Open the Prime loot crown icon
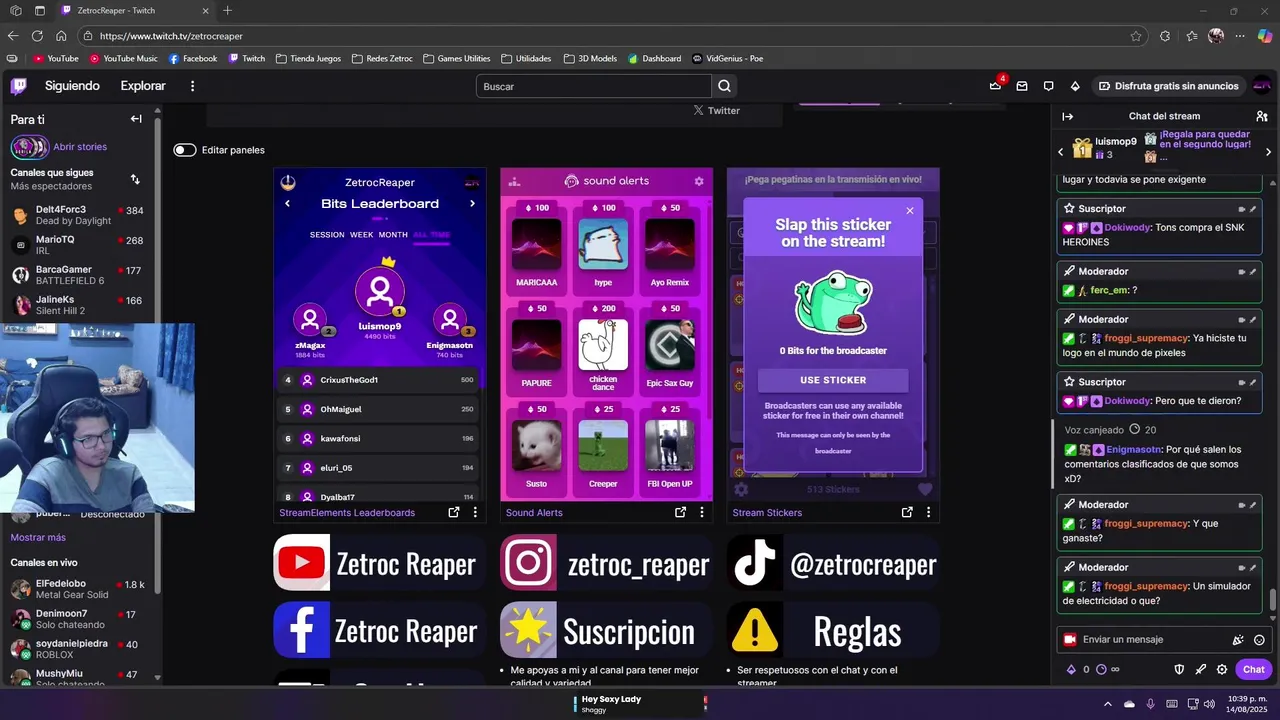Viewport: 1280px width, 720px height. click(x=995, y=86)
